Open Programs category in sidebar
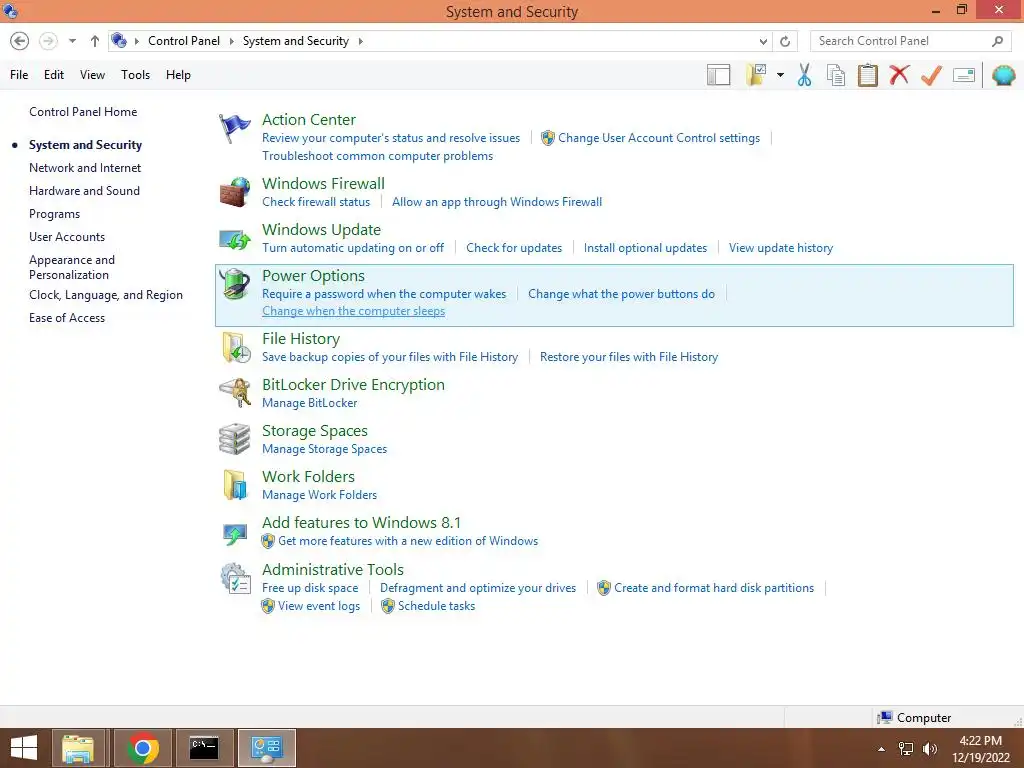This screenshot has height=768, width=1024. (x=54, y=214)
